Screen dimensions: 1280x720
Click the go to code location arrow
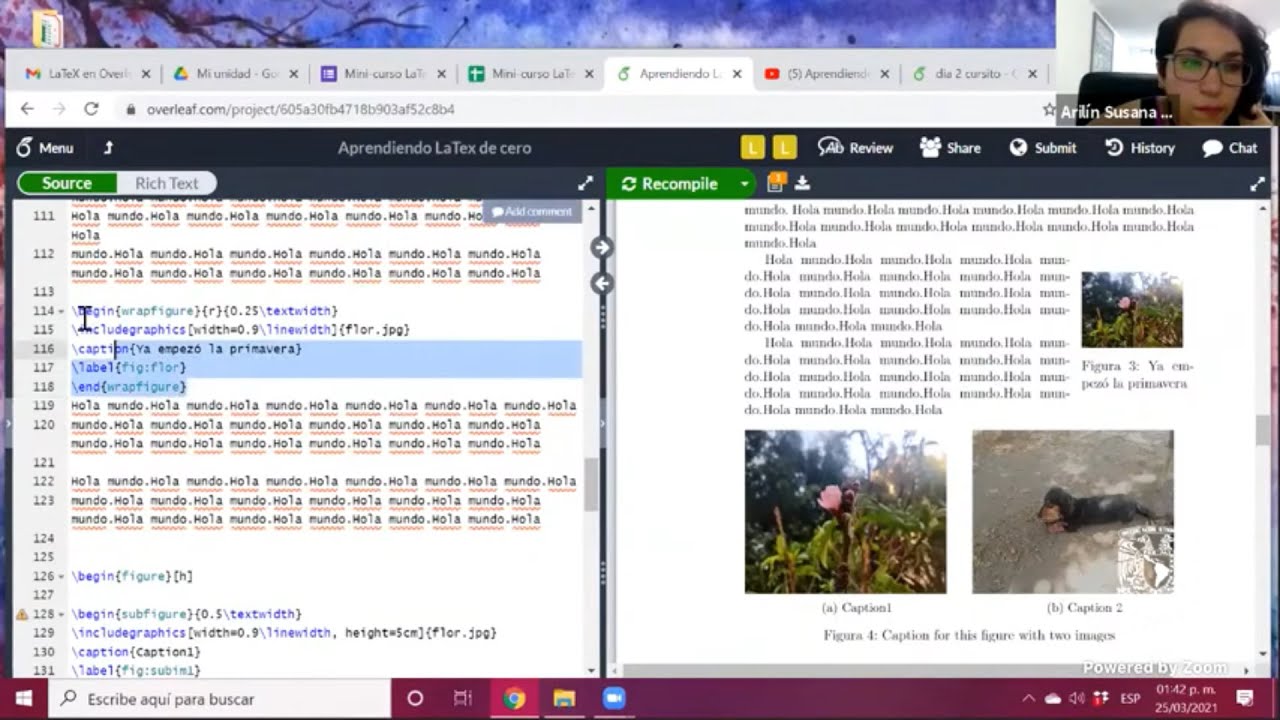click(x=601, y=283)
